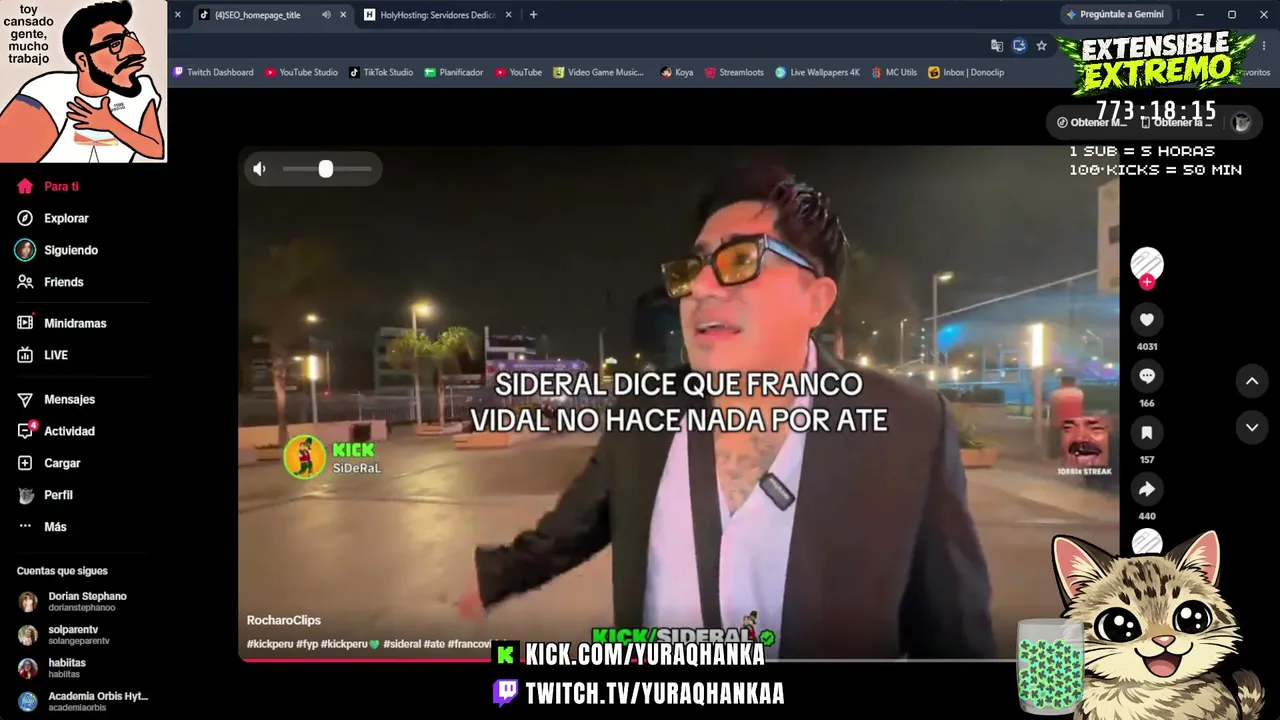
Task: Open the Video Game Music bookmark
Action: click(599, 72)
